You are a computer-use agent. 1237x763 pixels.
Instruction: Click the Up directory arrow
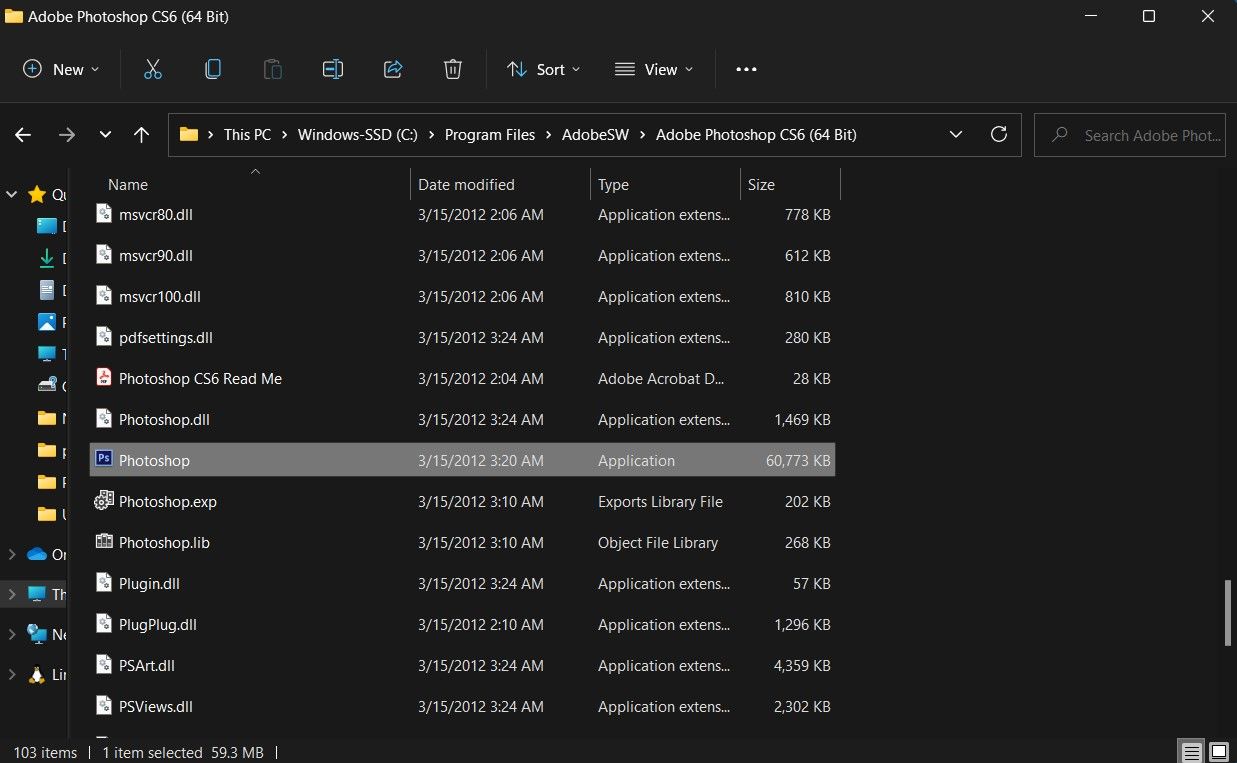point(141,134)
